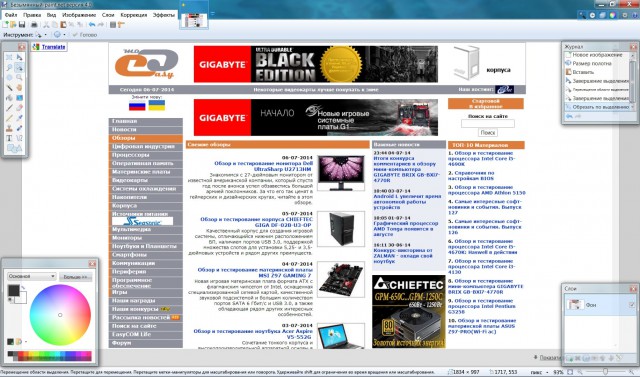
Task: Click the Paste clipboard toolbar icon
Action: [63, 25]
